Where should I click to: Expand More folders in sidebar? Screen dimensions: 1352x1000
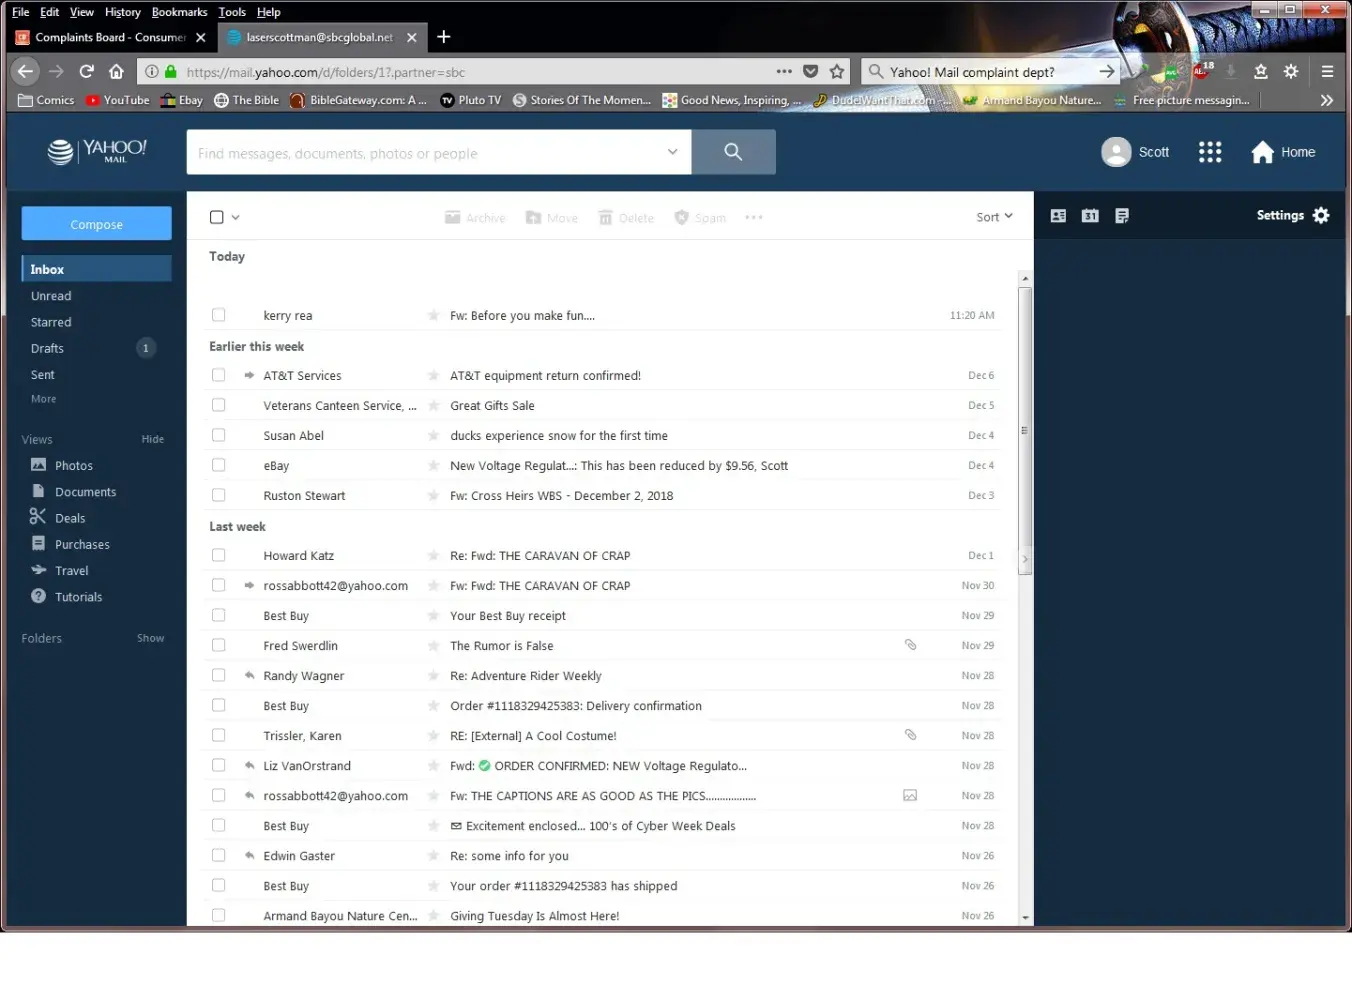pyautogui.click(x=43, y=399)
